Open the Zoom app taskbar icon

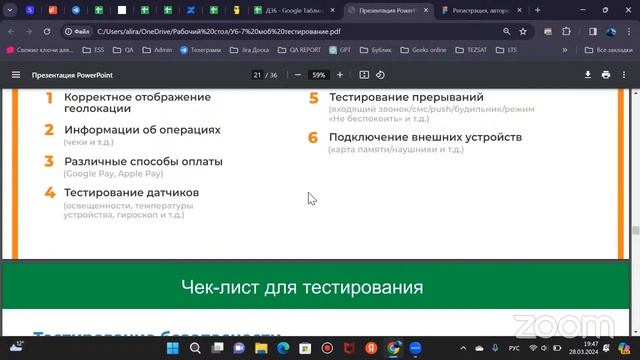click(x=415, y=348)
